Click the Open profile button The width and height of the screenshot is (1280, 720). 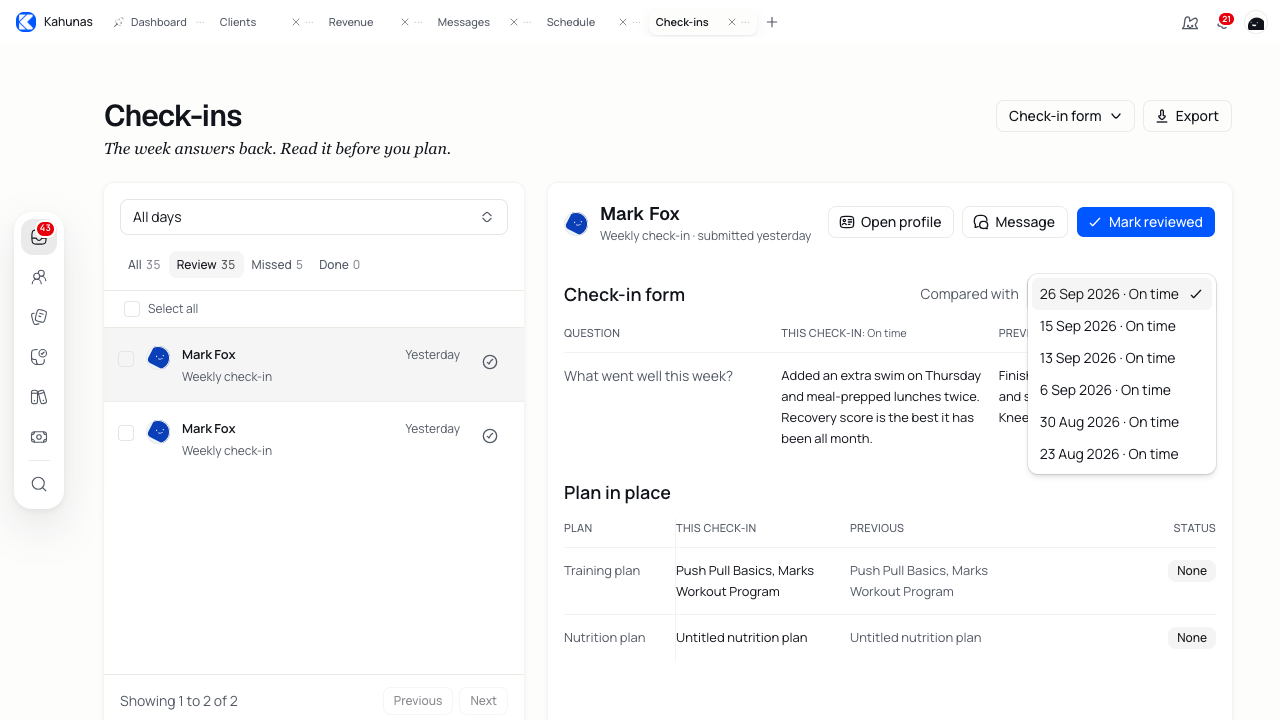point(891,222)
